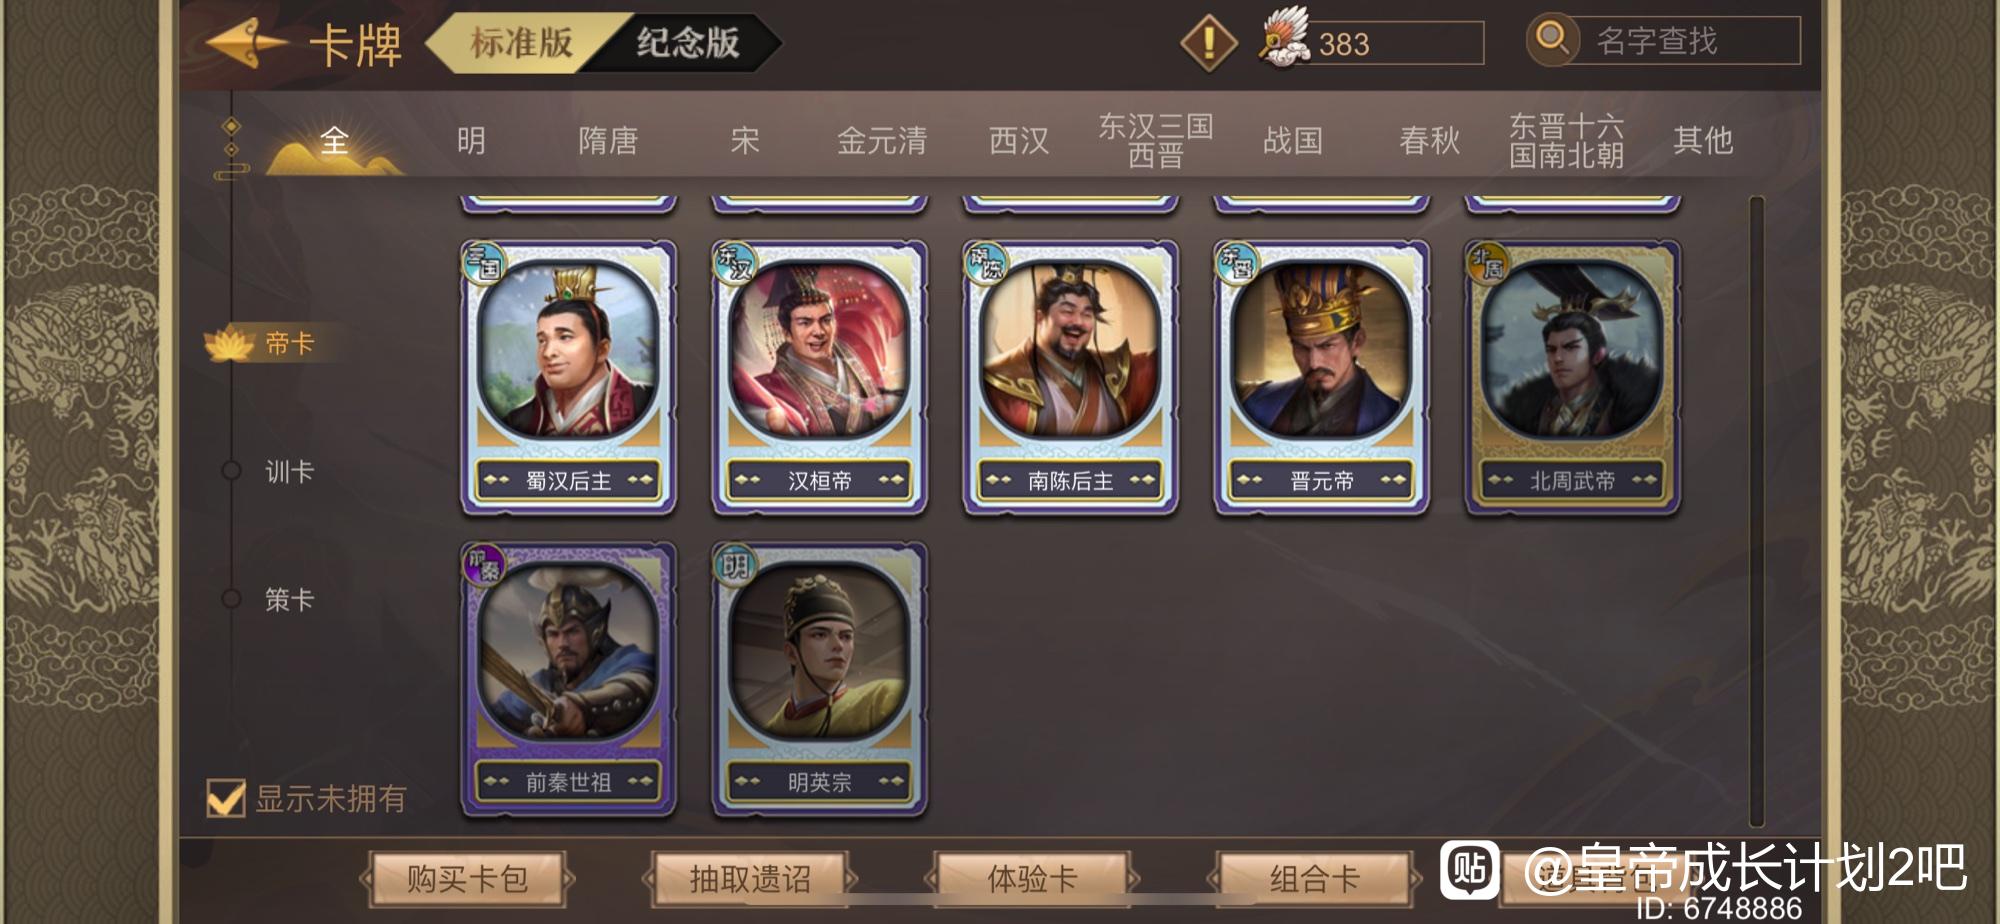The width and height of the screenshot is (2000, 924).
Task: Select 标准版 edition toggle
Action: [520, 42]
